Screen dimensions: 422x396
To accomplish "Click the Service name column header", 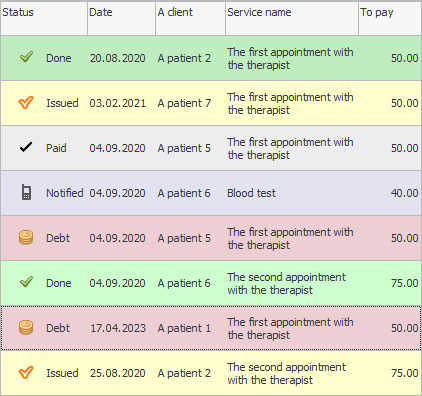I will click(x=292, y=18).
